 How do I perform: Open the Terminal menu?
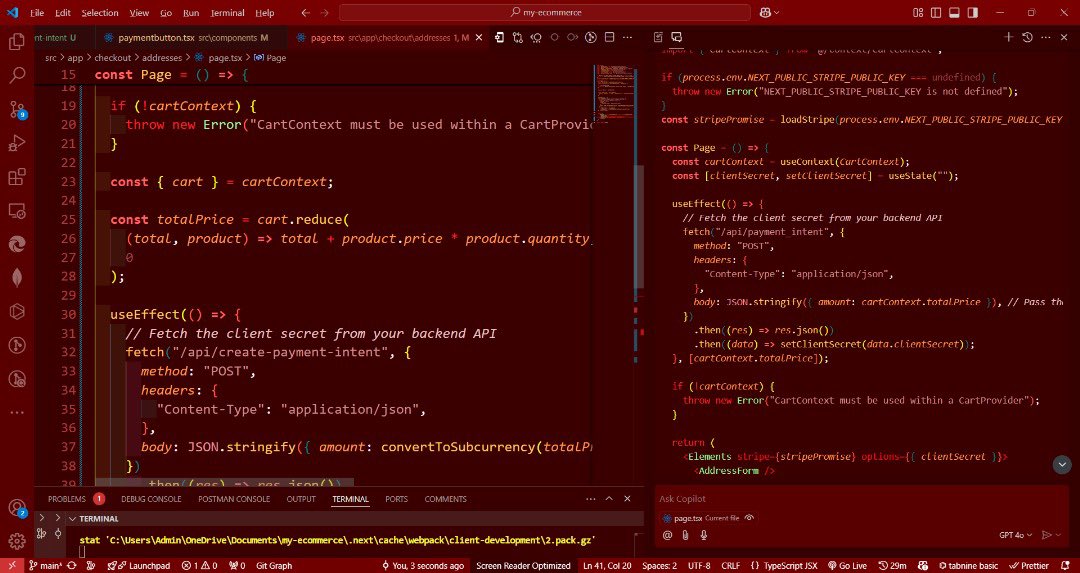227,12
